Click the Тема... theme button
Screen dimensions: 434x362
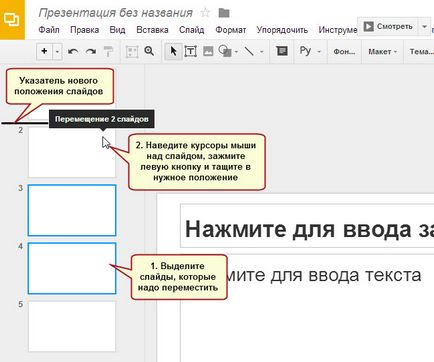421,52
